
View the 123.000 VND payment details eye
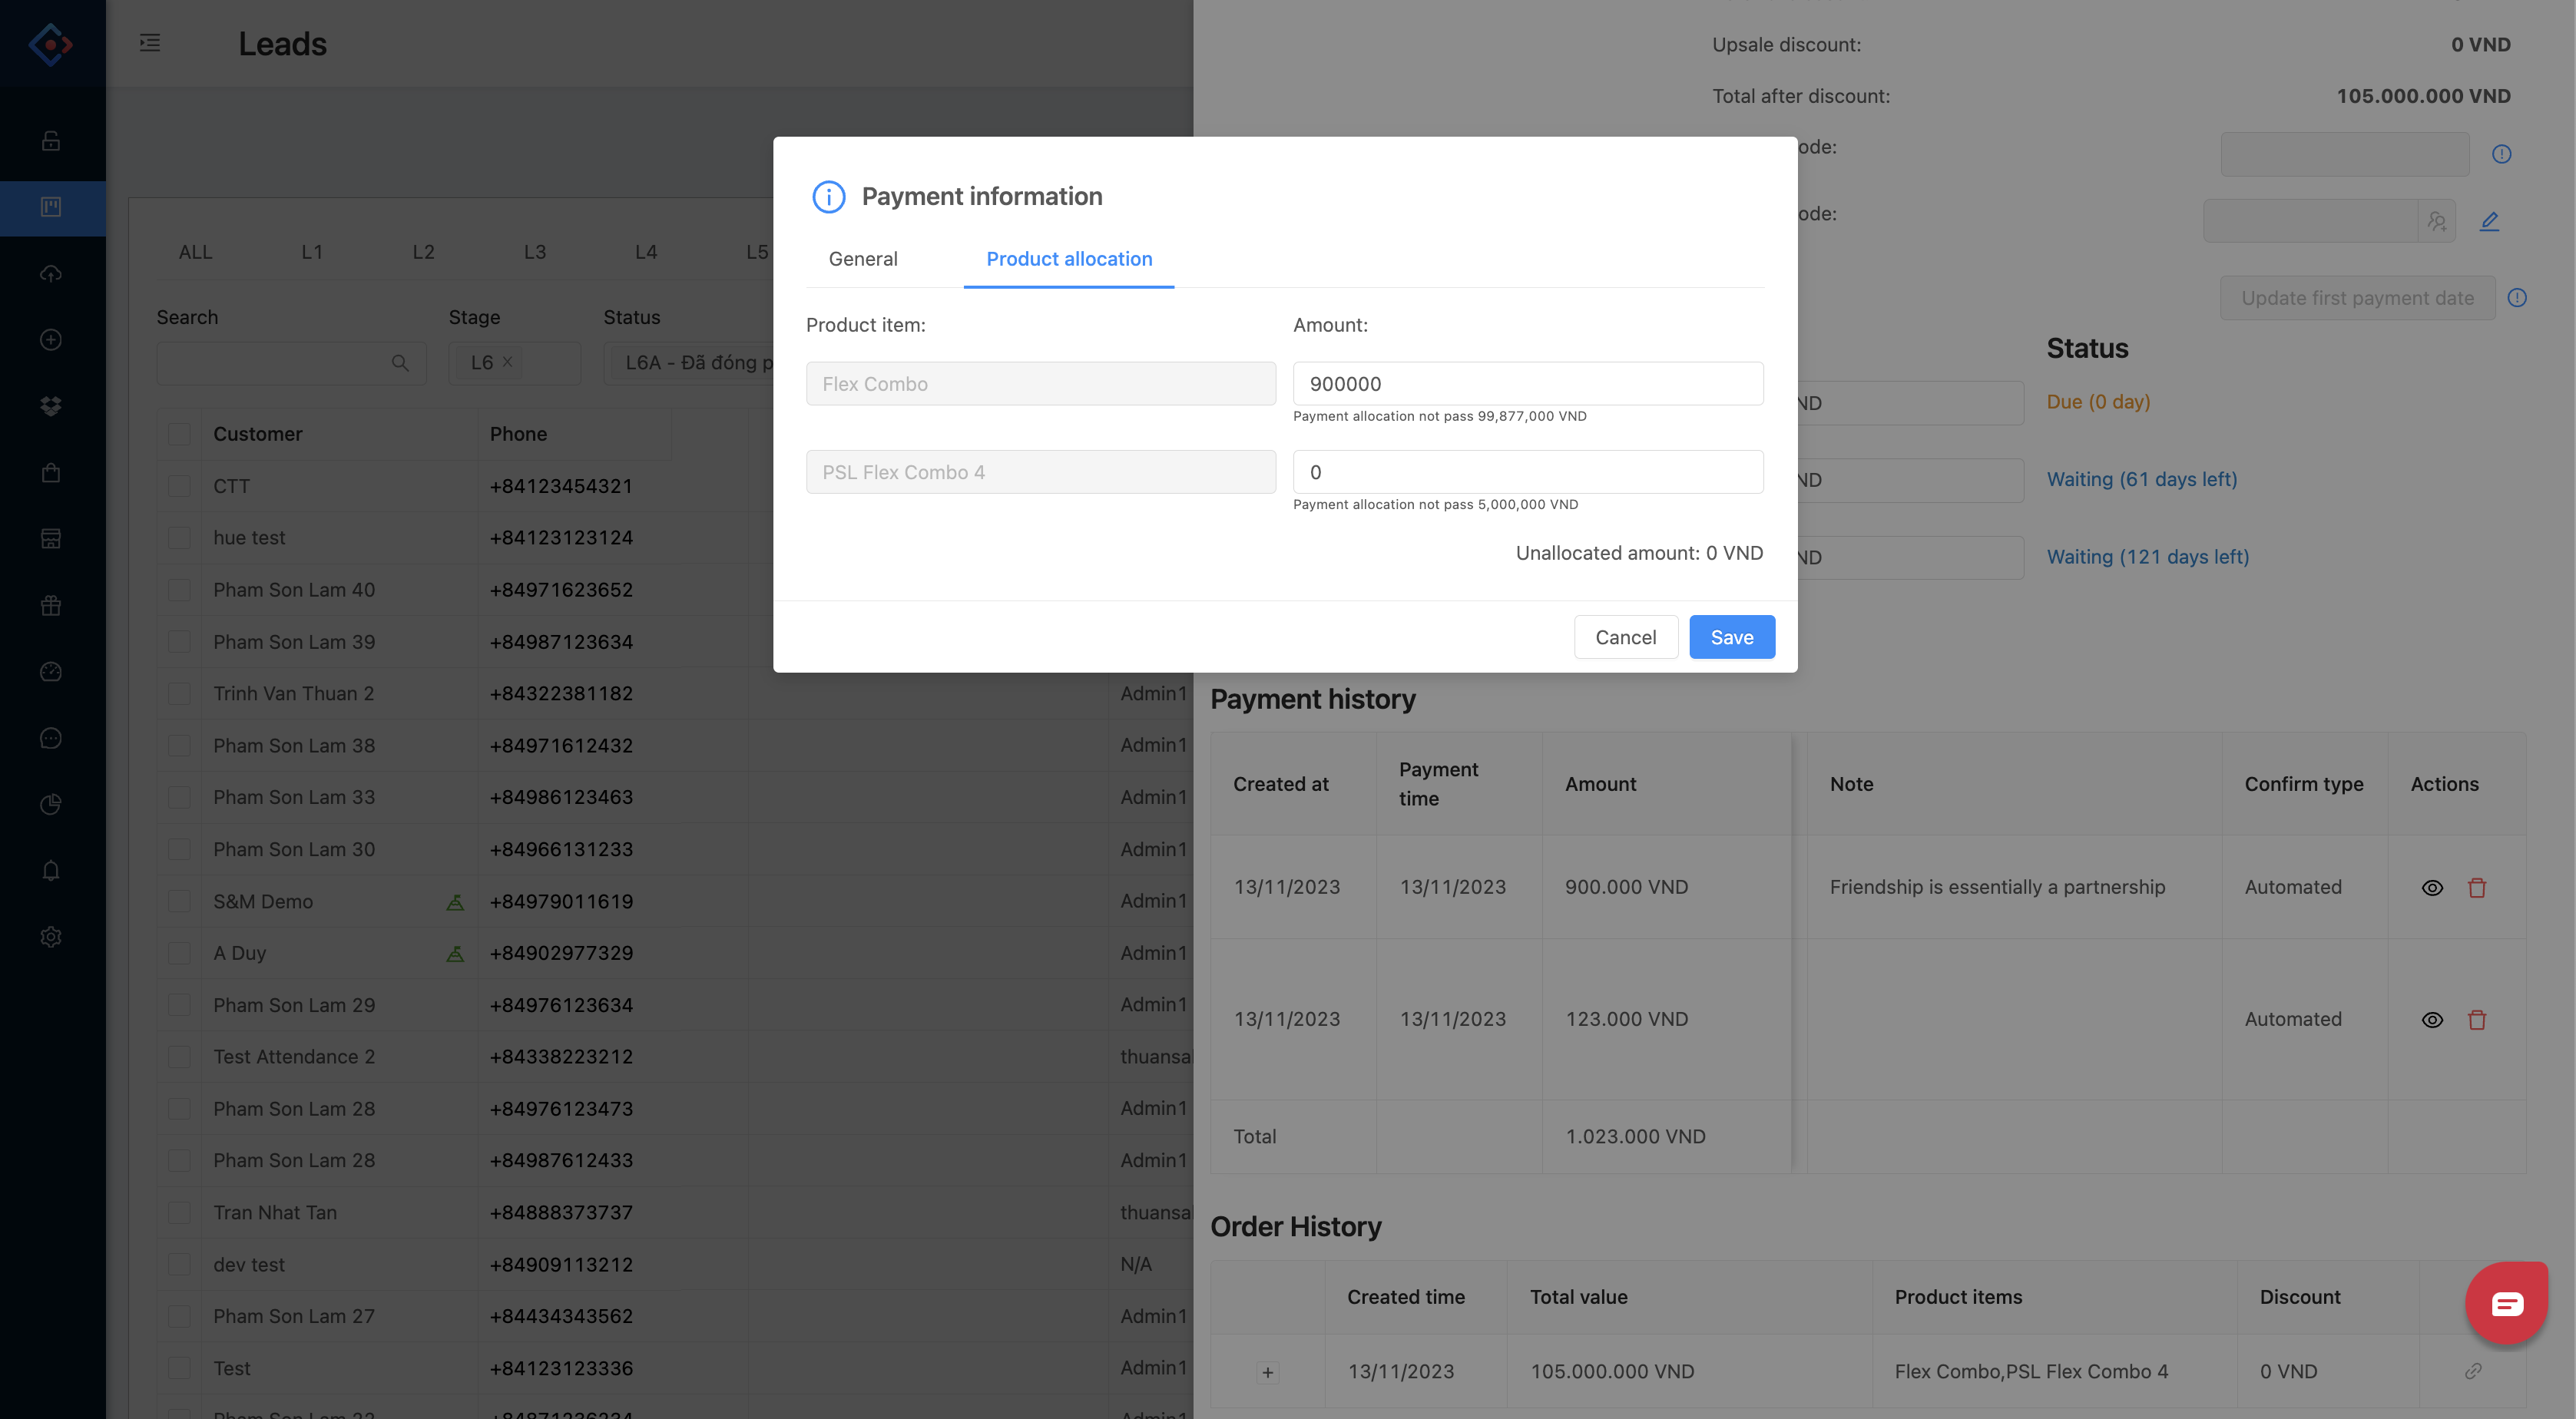coord(2432,1020)
